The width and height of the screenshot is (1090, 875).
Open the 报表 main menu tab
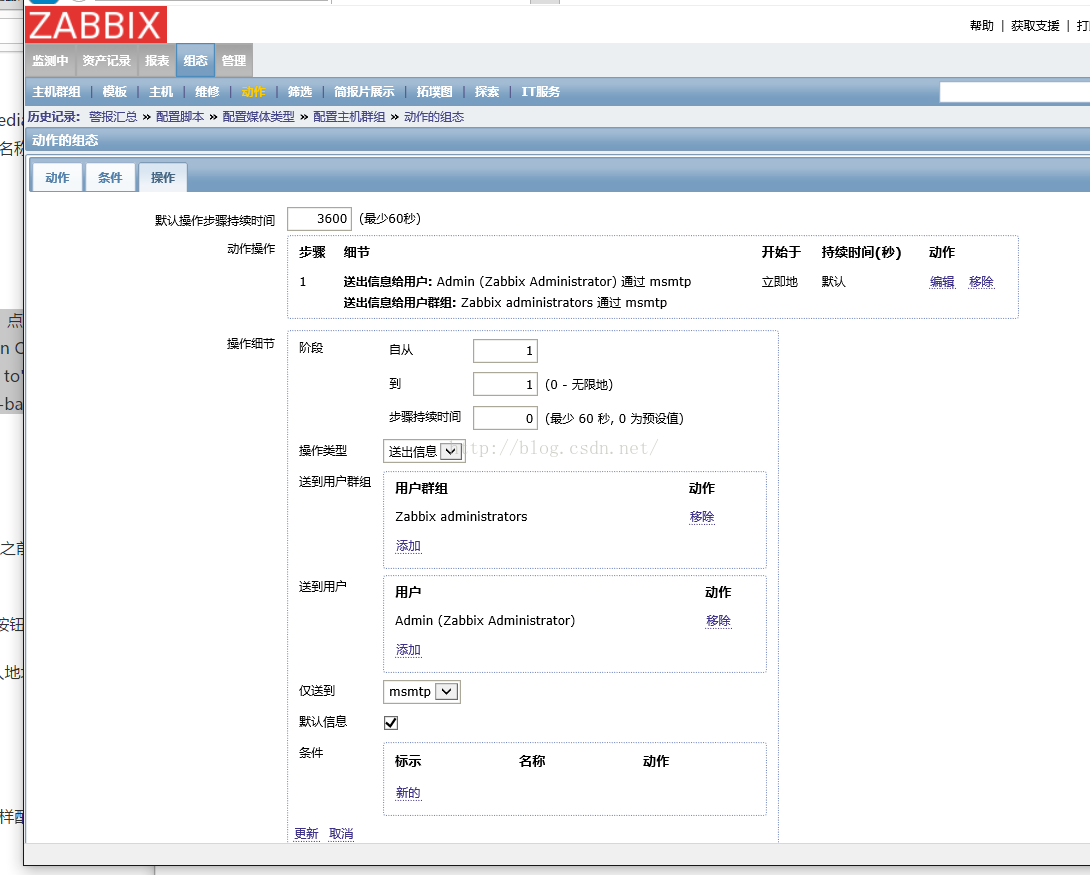point(157,61)
